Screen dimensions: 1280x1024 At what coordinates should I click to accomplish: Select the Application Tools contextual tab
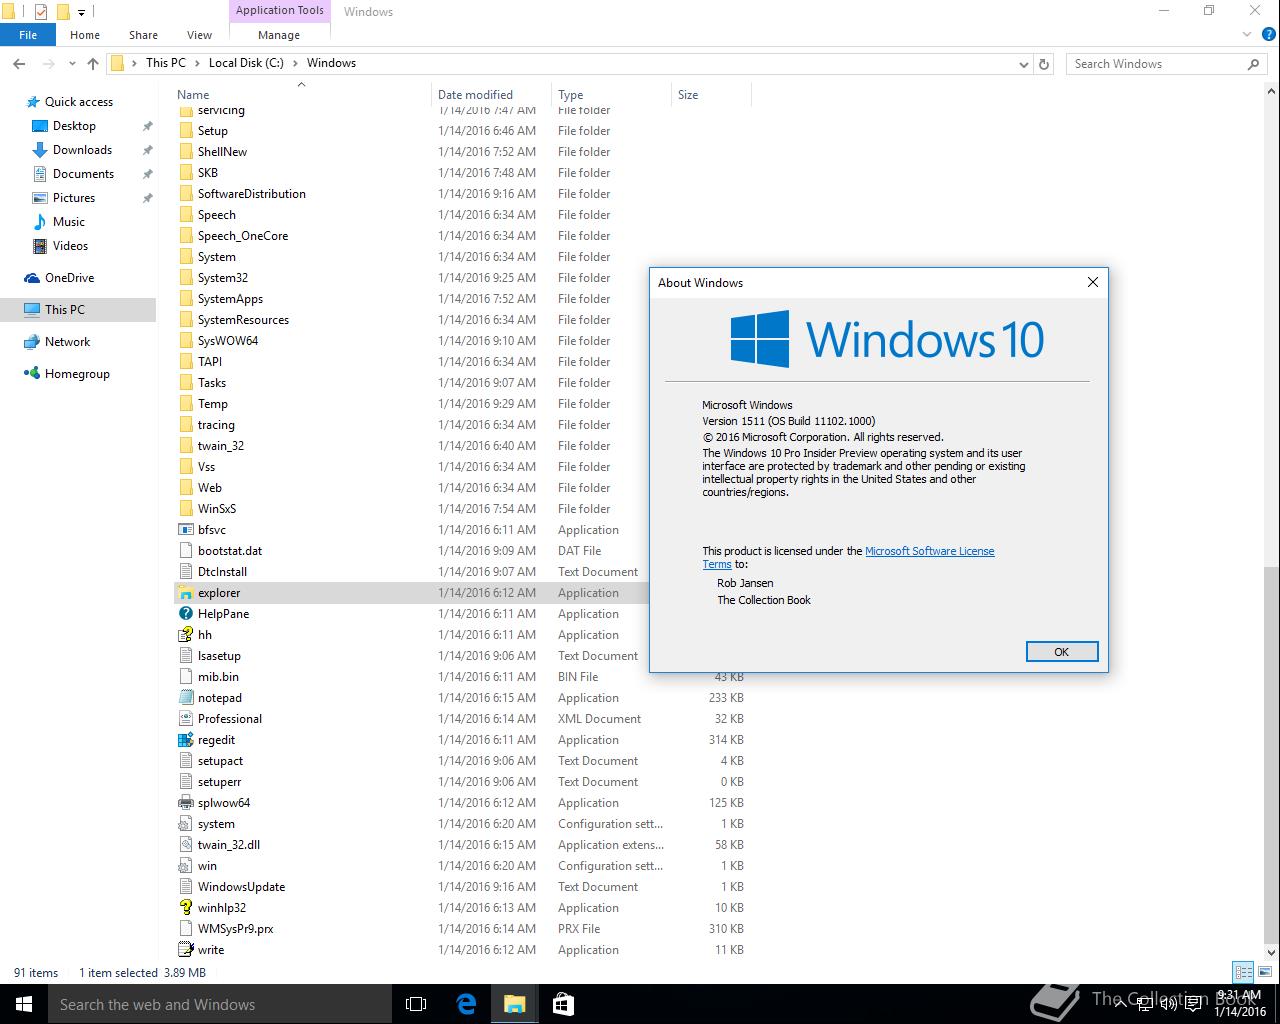point(279,11)
